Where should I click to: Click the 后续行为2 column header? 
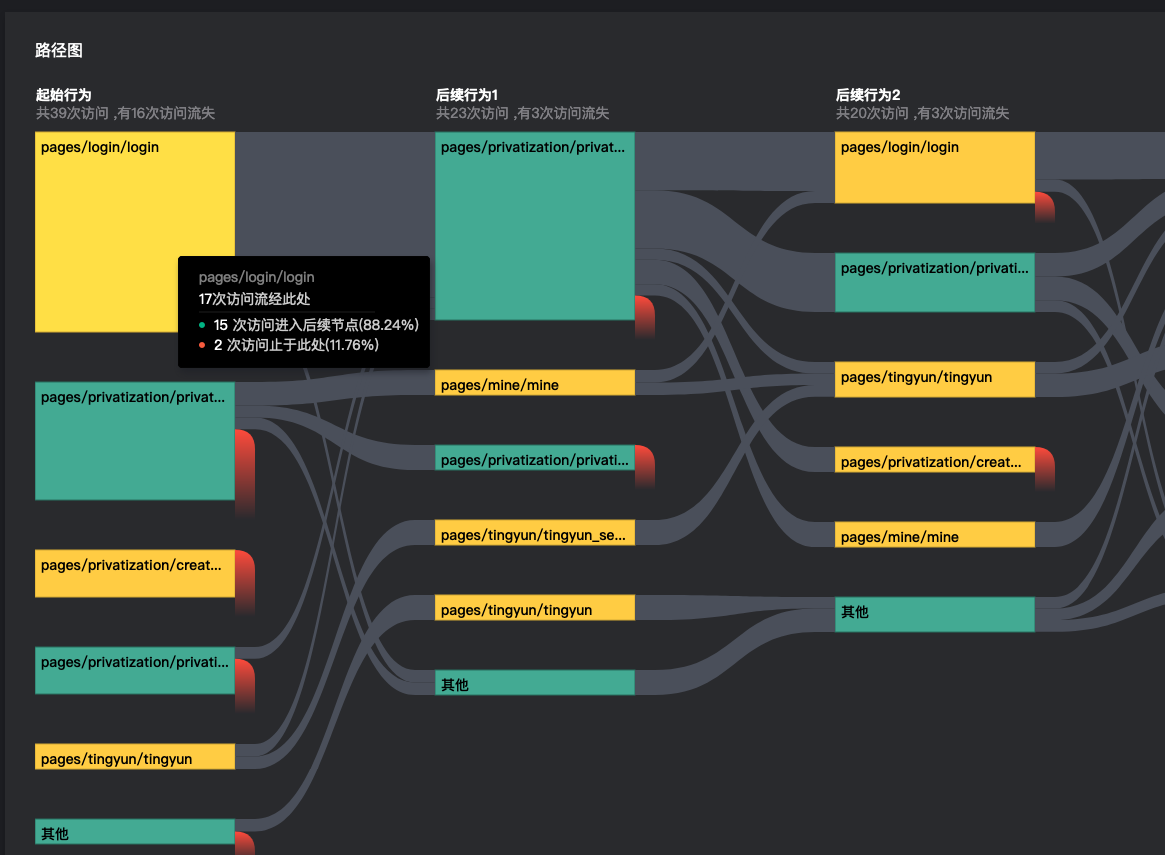[x=868, y=95]
